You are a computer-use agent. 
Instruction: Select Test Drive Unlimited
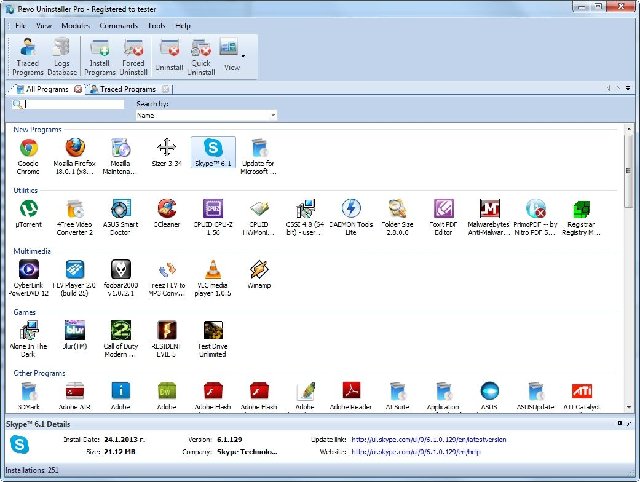[x=213, y=339]
